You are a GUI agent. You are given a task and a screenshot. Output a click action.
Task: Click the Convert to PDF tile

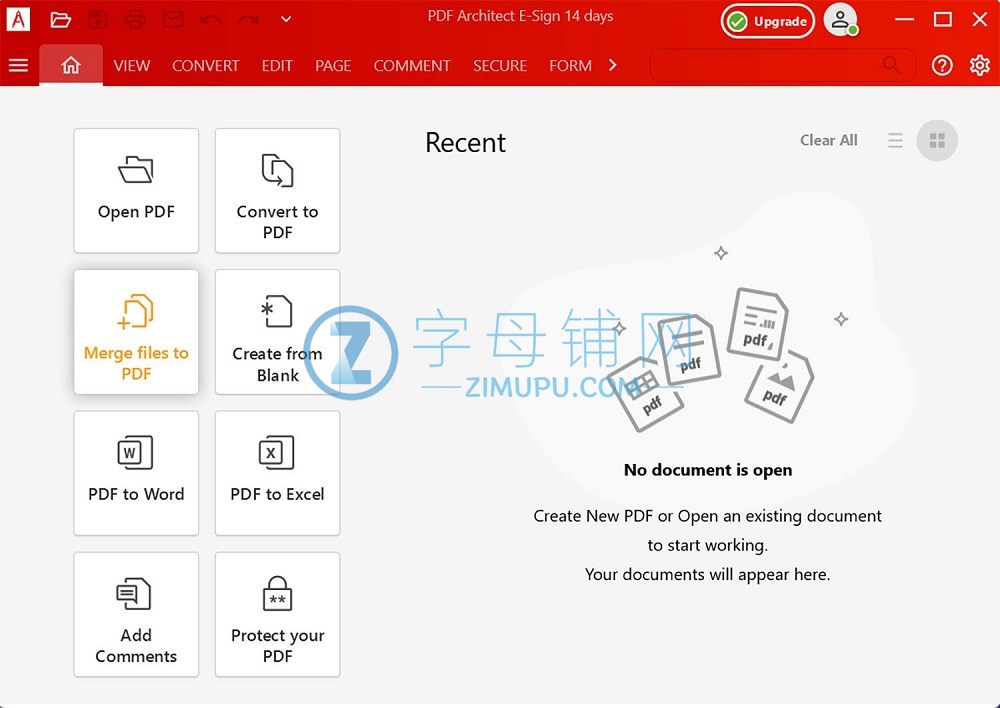coord(277,191)
